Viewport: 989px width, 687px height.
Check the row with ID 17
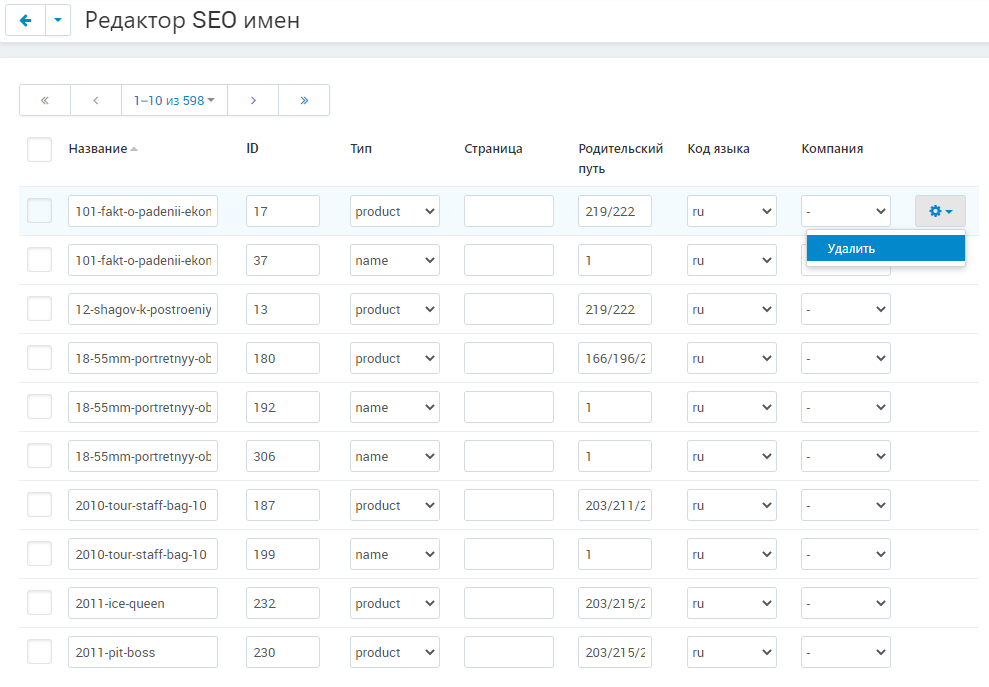[x=40, y=211]
